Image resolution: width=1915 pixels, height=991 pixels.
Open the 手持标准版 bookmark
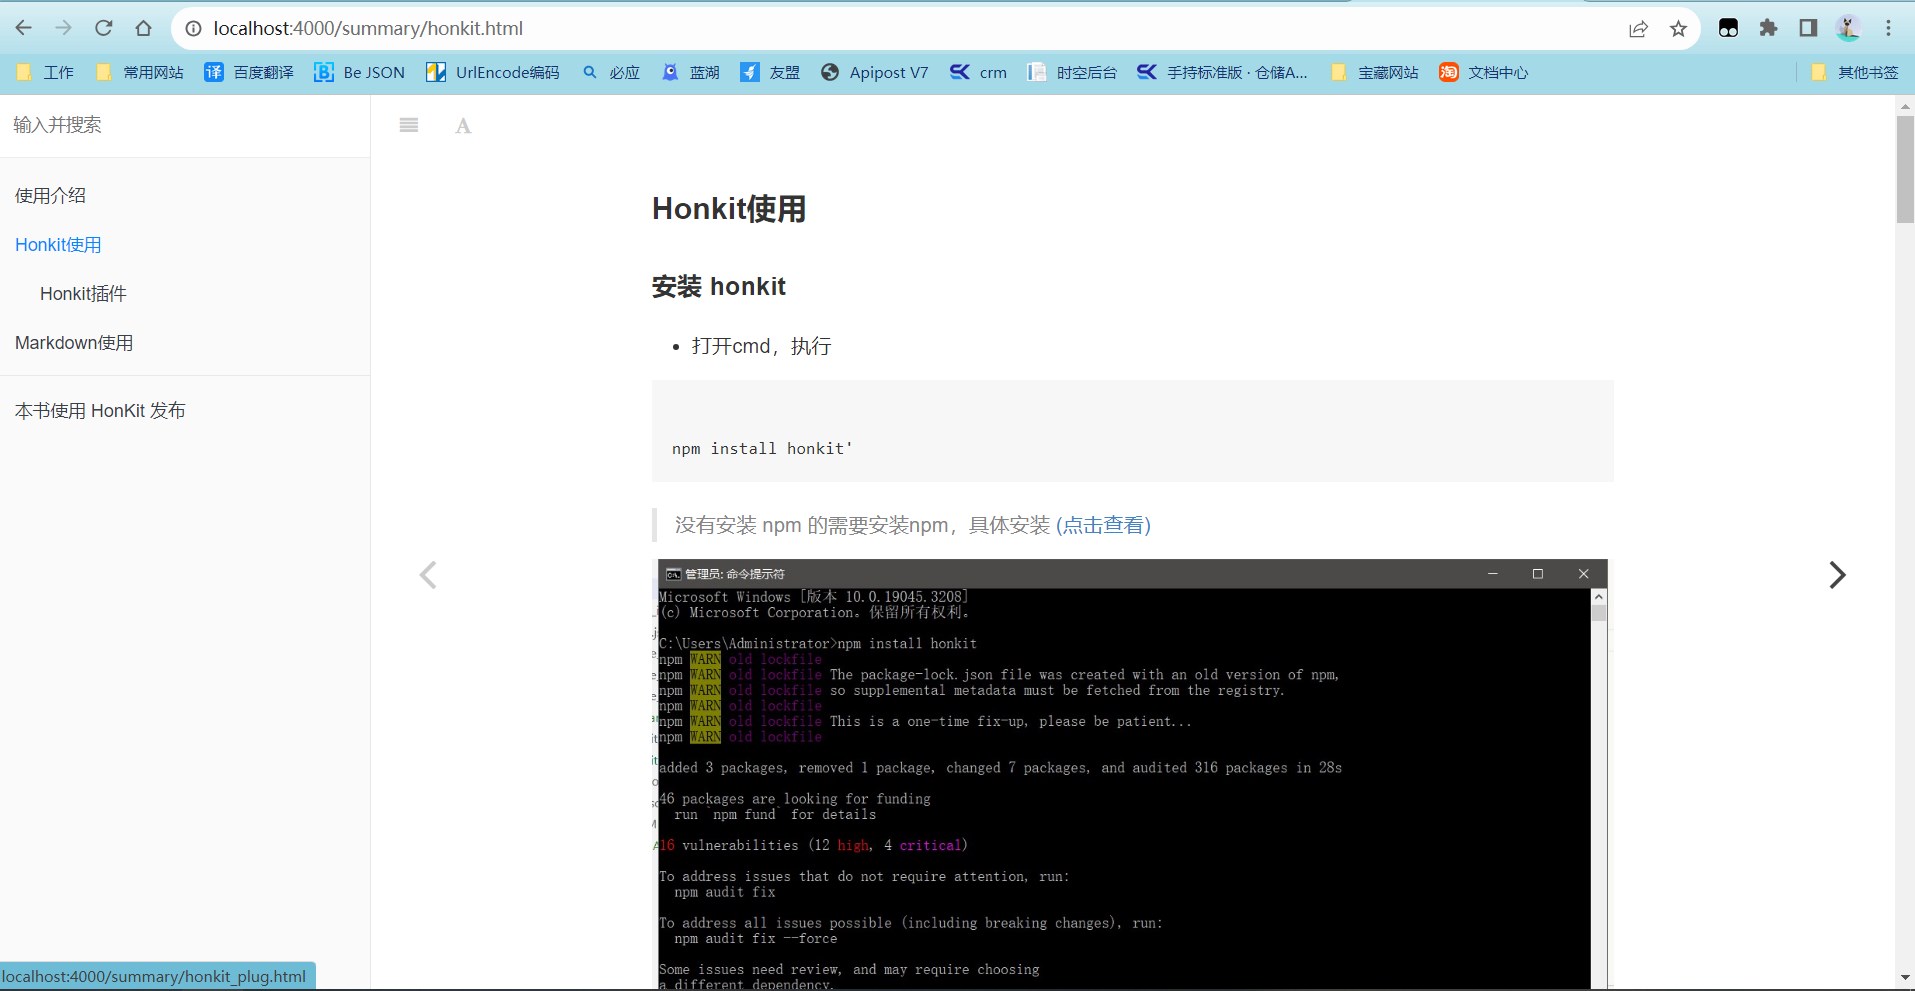coord(1222,72)
